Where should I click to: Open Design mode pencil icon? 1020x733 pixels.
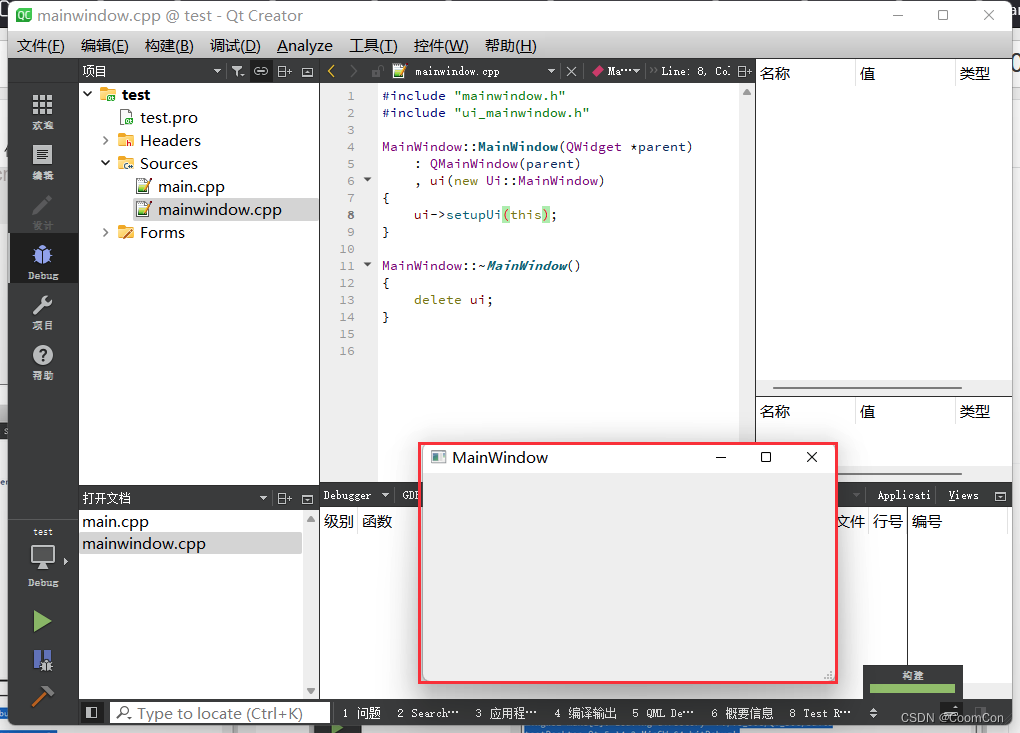click(42, 212)
